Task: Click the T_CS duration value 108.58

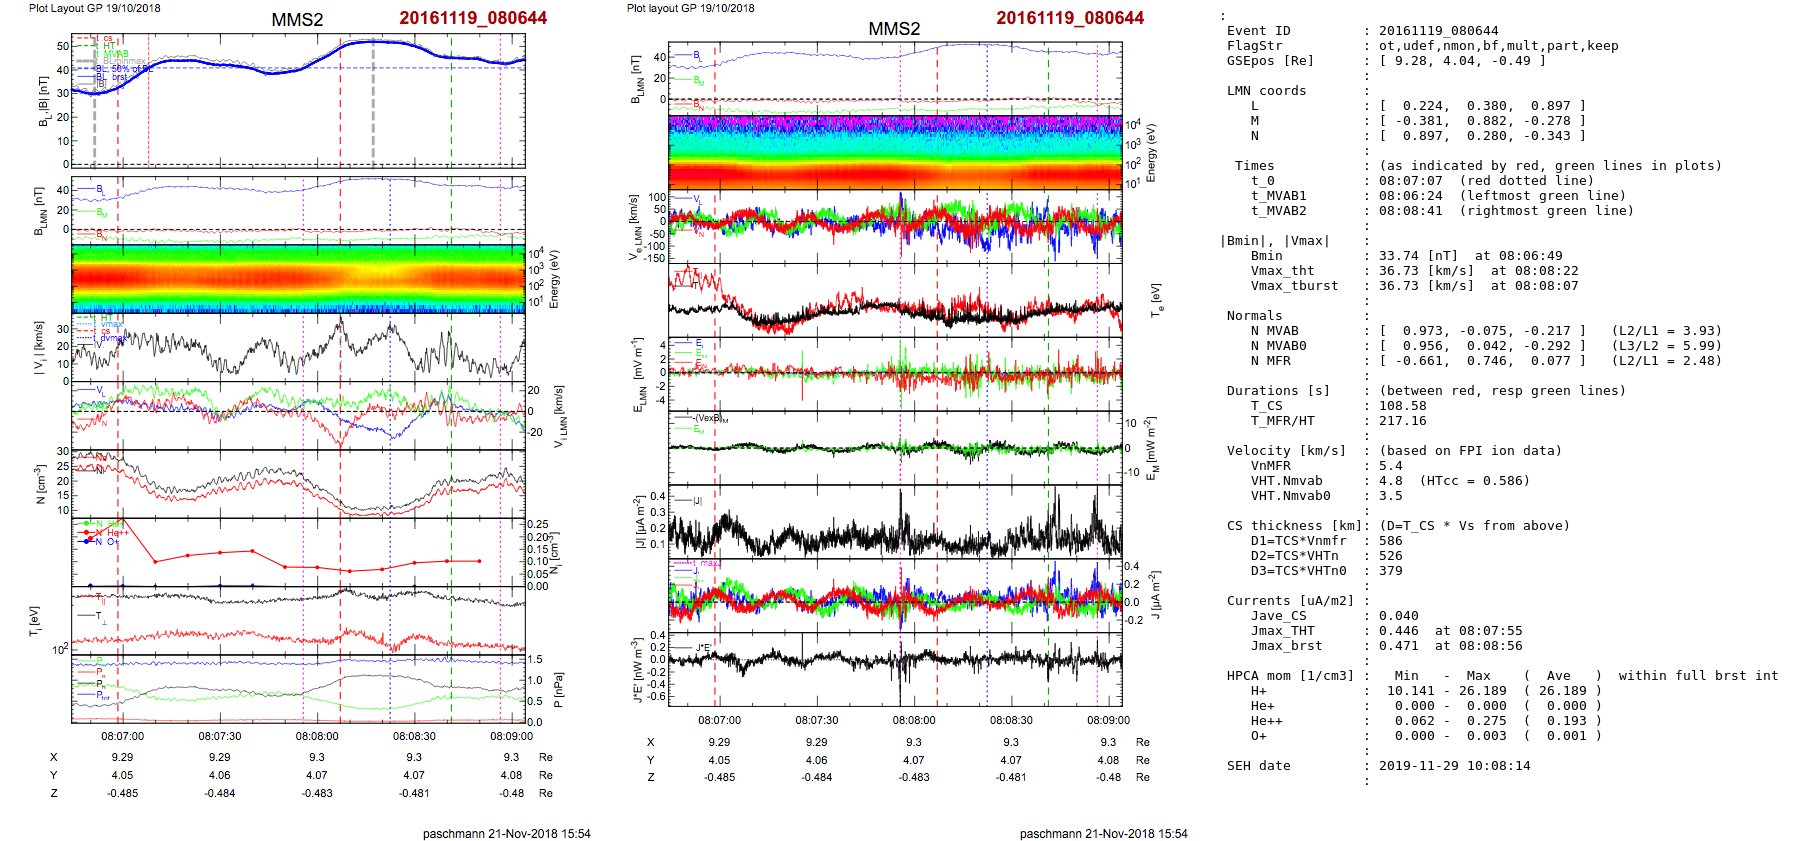Action: tap(1402, 406)
